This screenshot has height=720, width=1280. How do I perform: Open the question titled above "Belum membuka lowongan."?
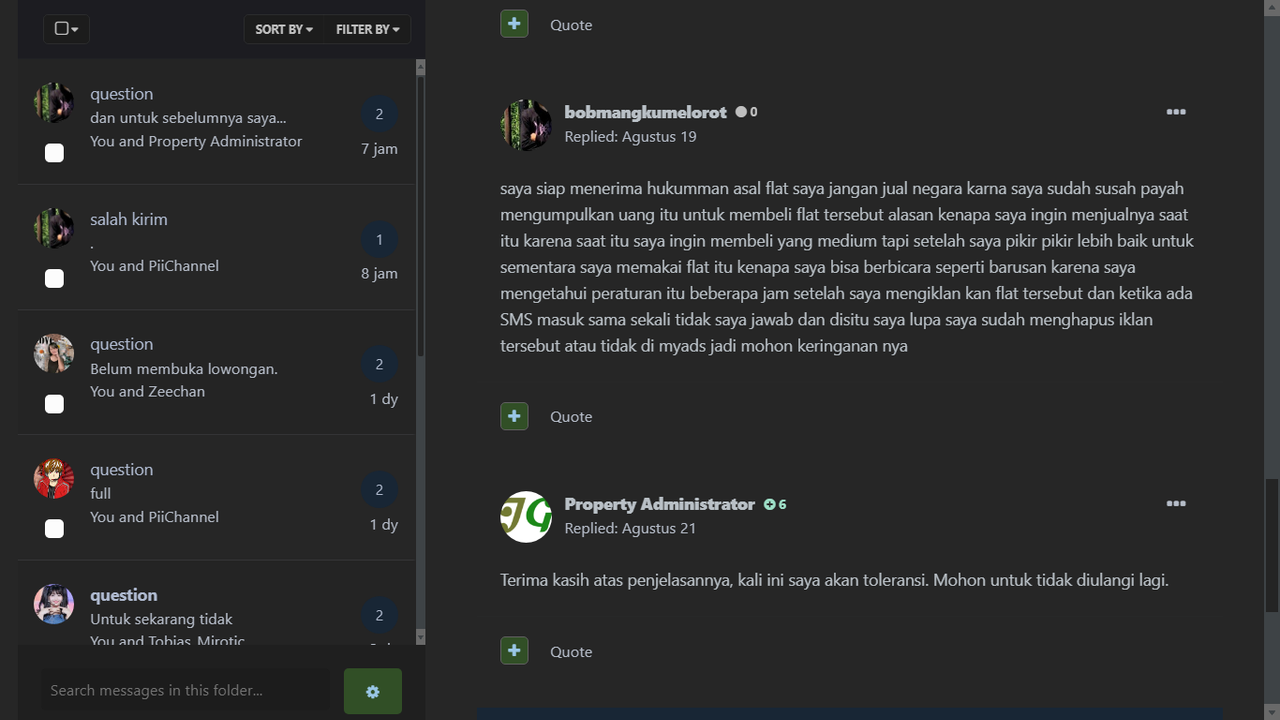[x=121, y=344]
